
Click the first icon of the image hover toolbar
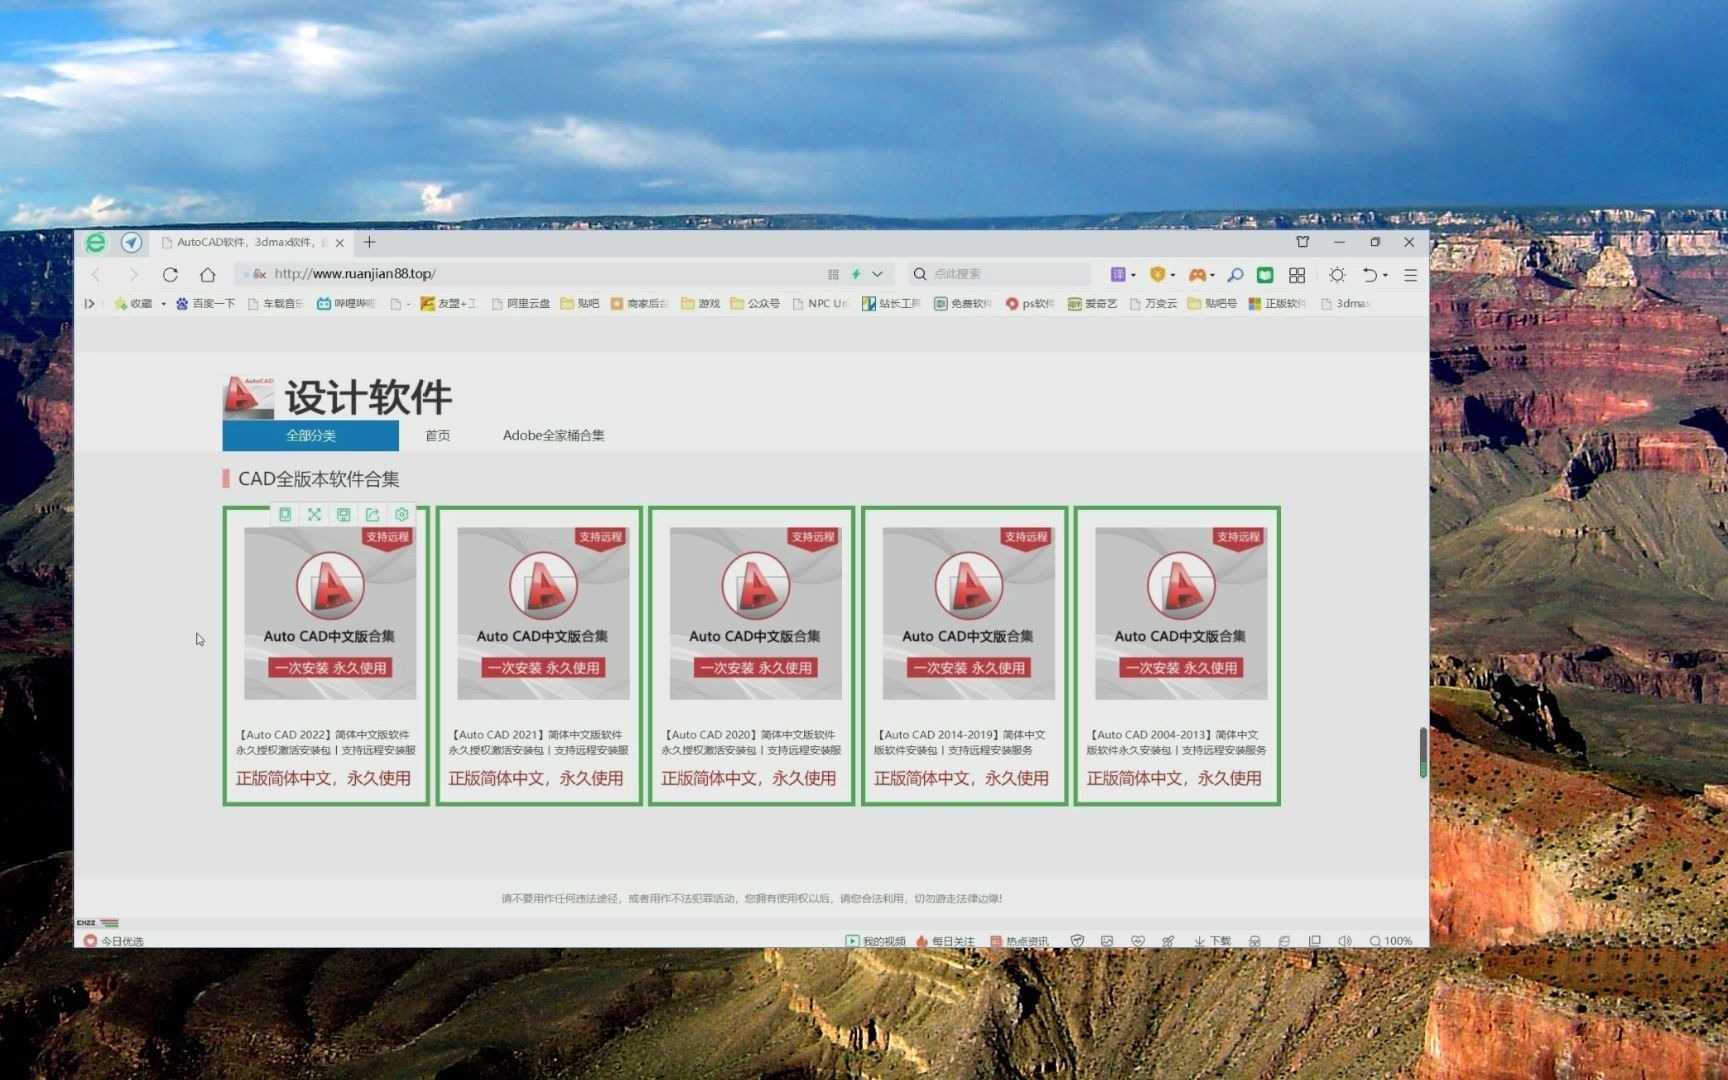pyautogui.click(x=285, y=514)
